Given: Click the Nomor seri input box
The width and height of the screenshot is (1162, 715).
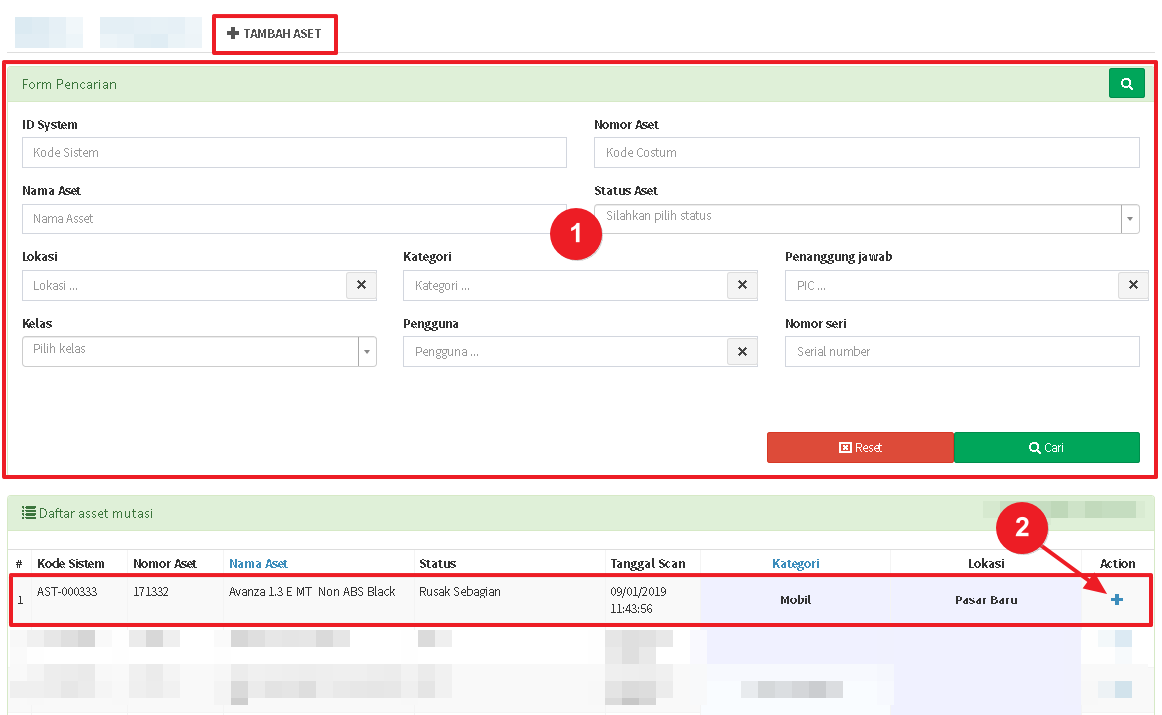Looking at the screenshot, I should 961,352.
